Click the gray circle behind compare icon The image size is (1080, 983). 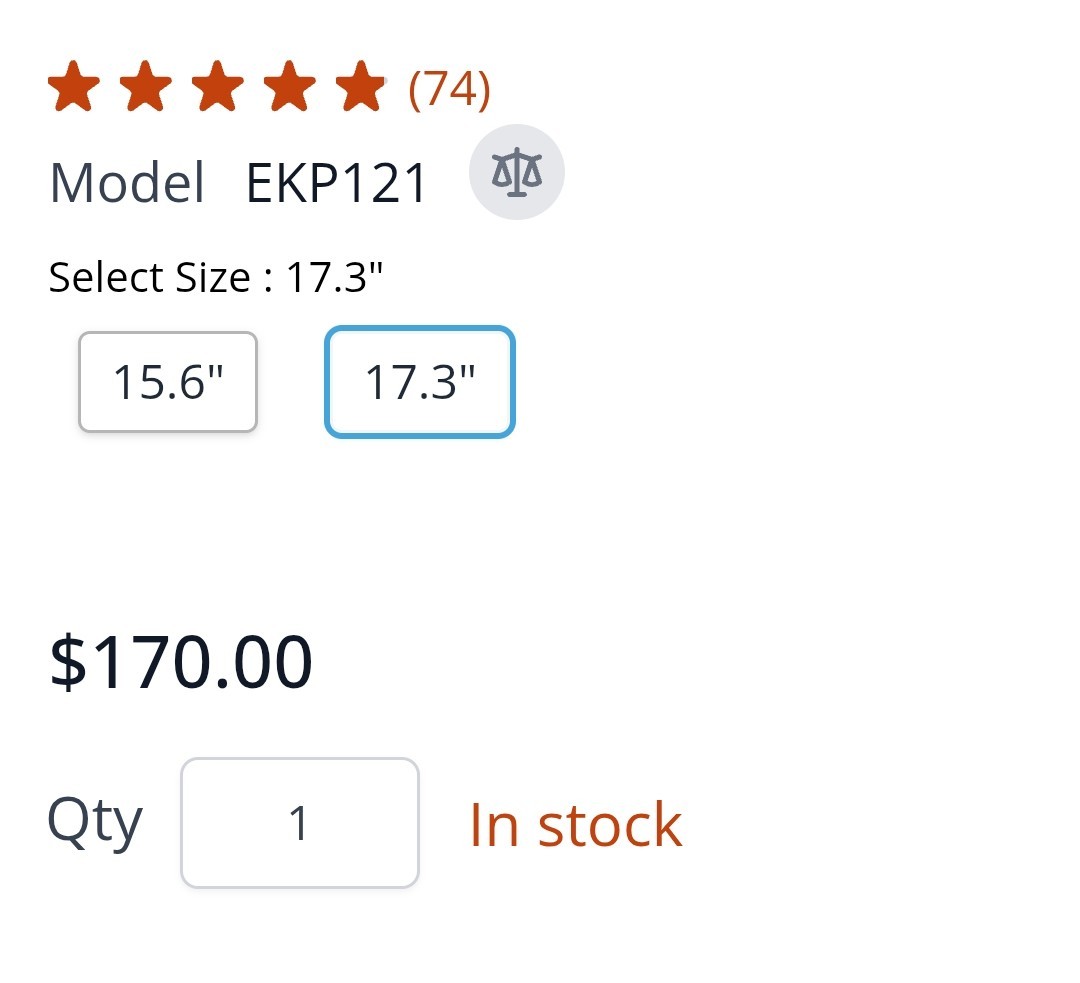point(517,172)
